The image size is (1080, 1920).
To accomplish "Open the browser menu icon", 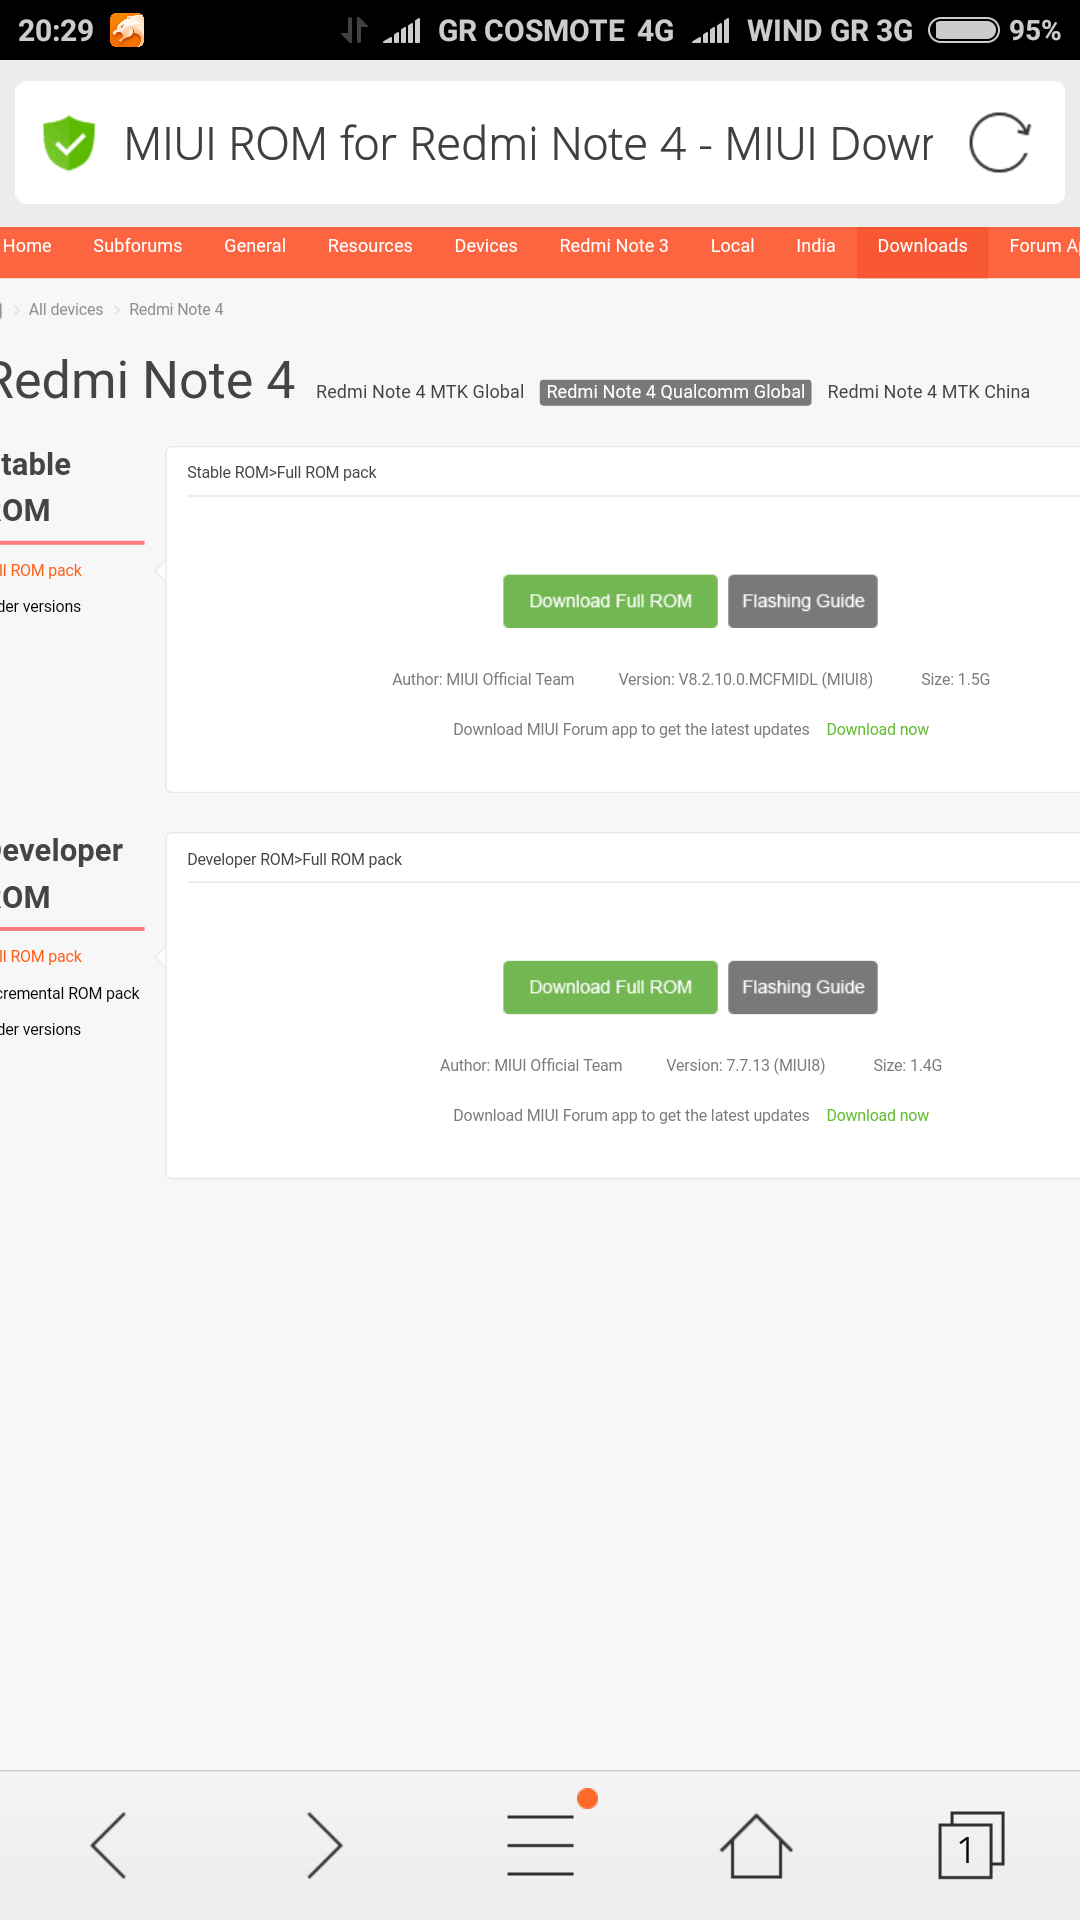I will tap(540, 1845).
